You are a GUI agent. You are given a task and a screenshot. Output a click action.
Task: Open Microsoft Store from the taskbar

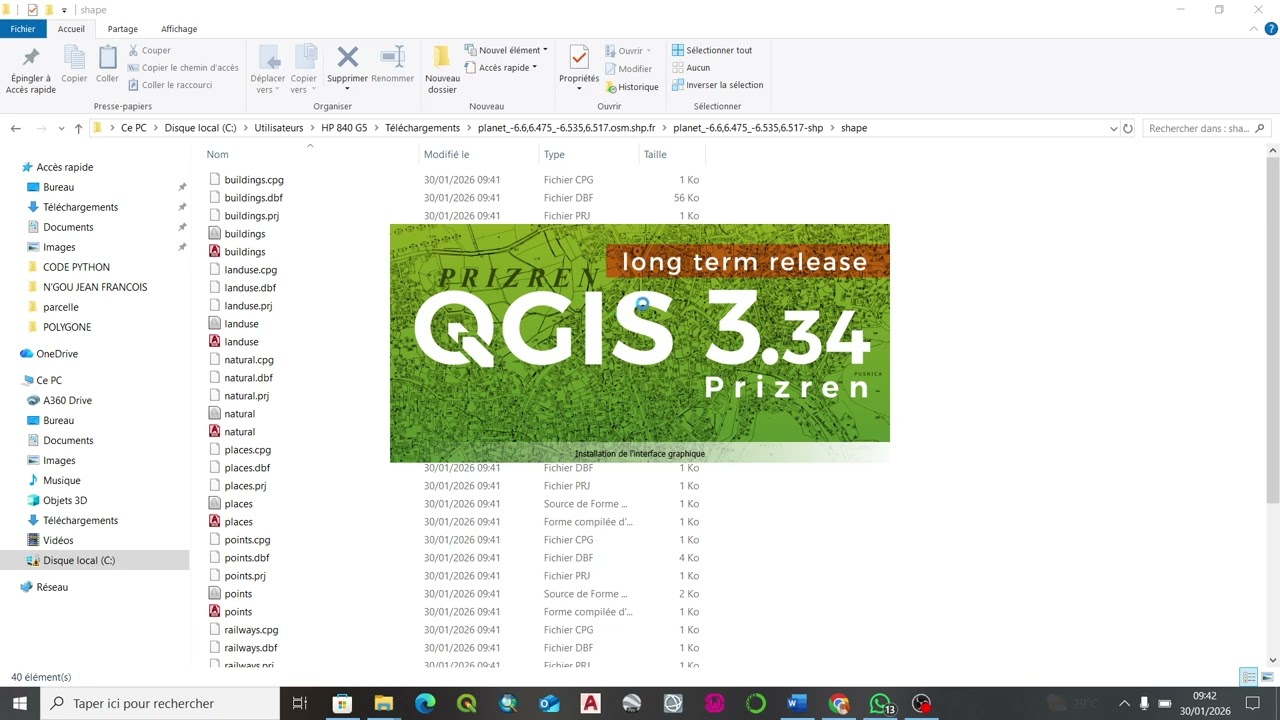342,703
